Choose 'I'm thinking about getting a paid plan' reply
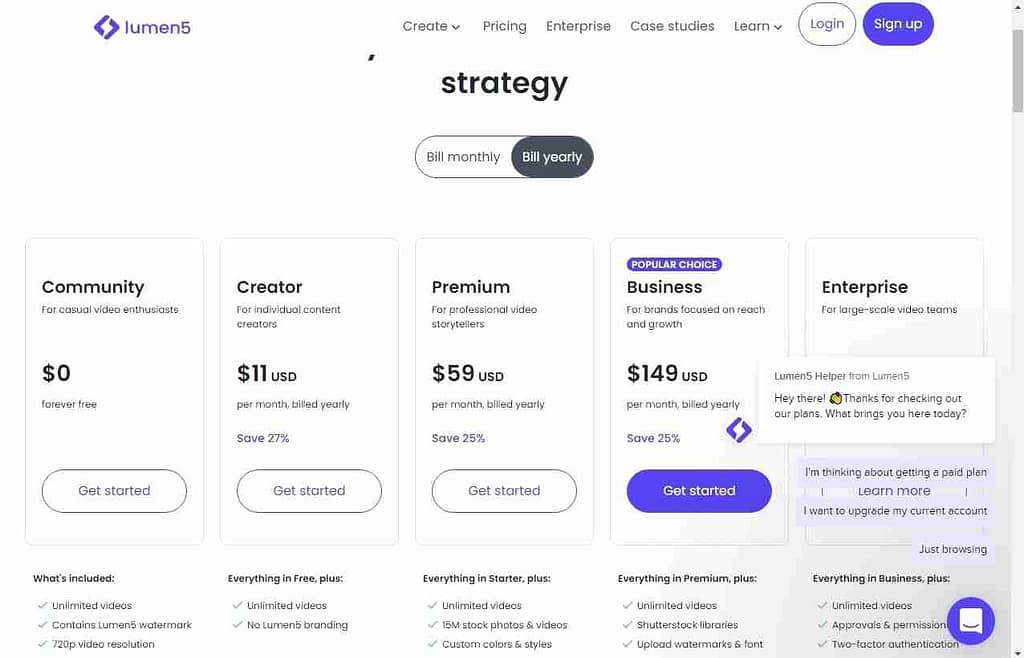 click(895, 471)
